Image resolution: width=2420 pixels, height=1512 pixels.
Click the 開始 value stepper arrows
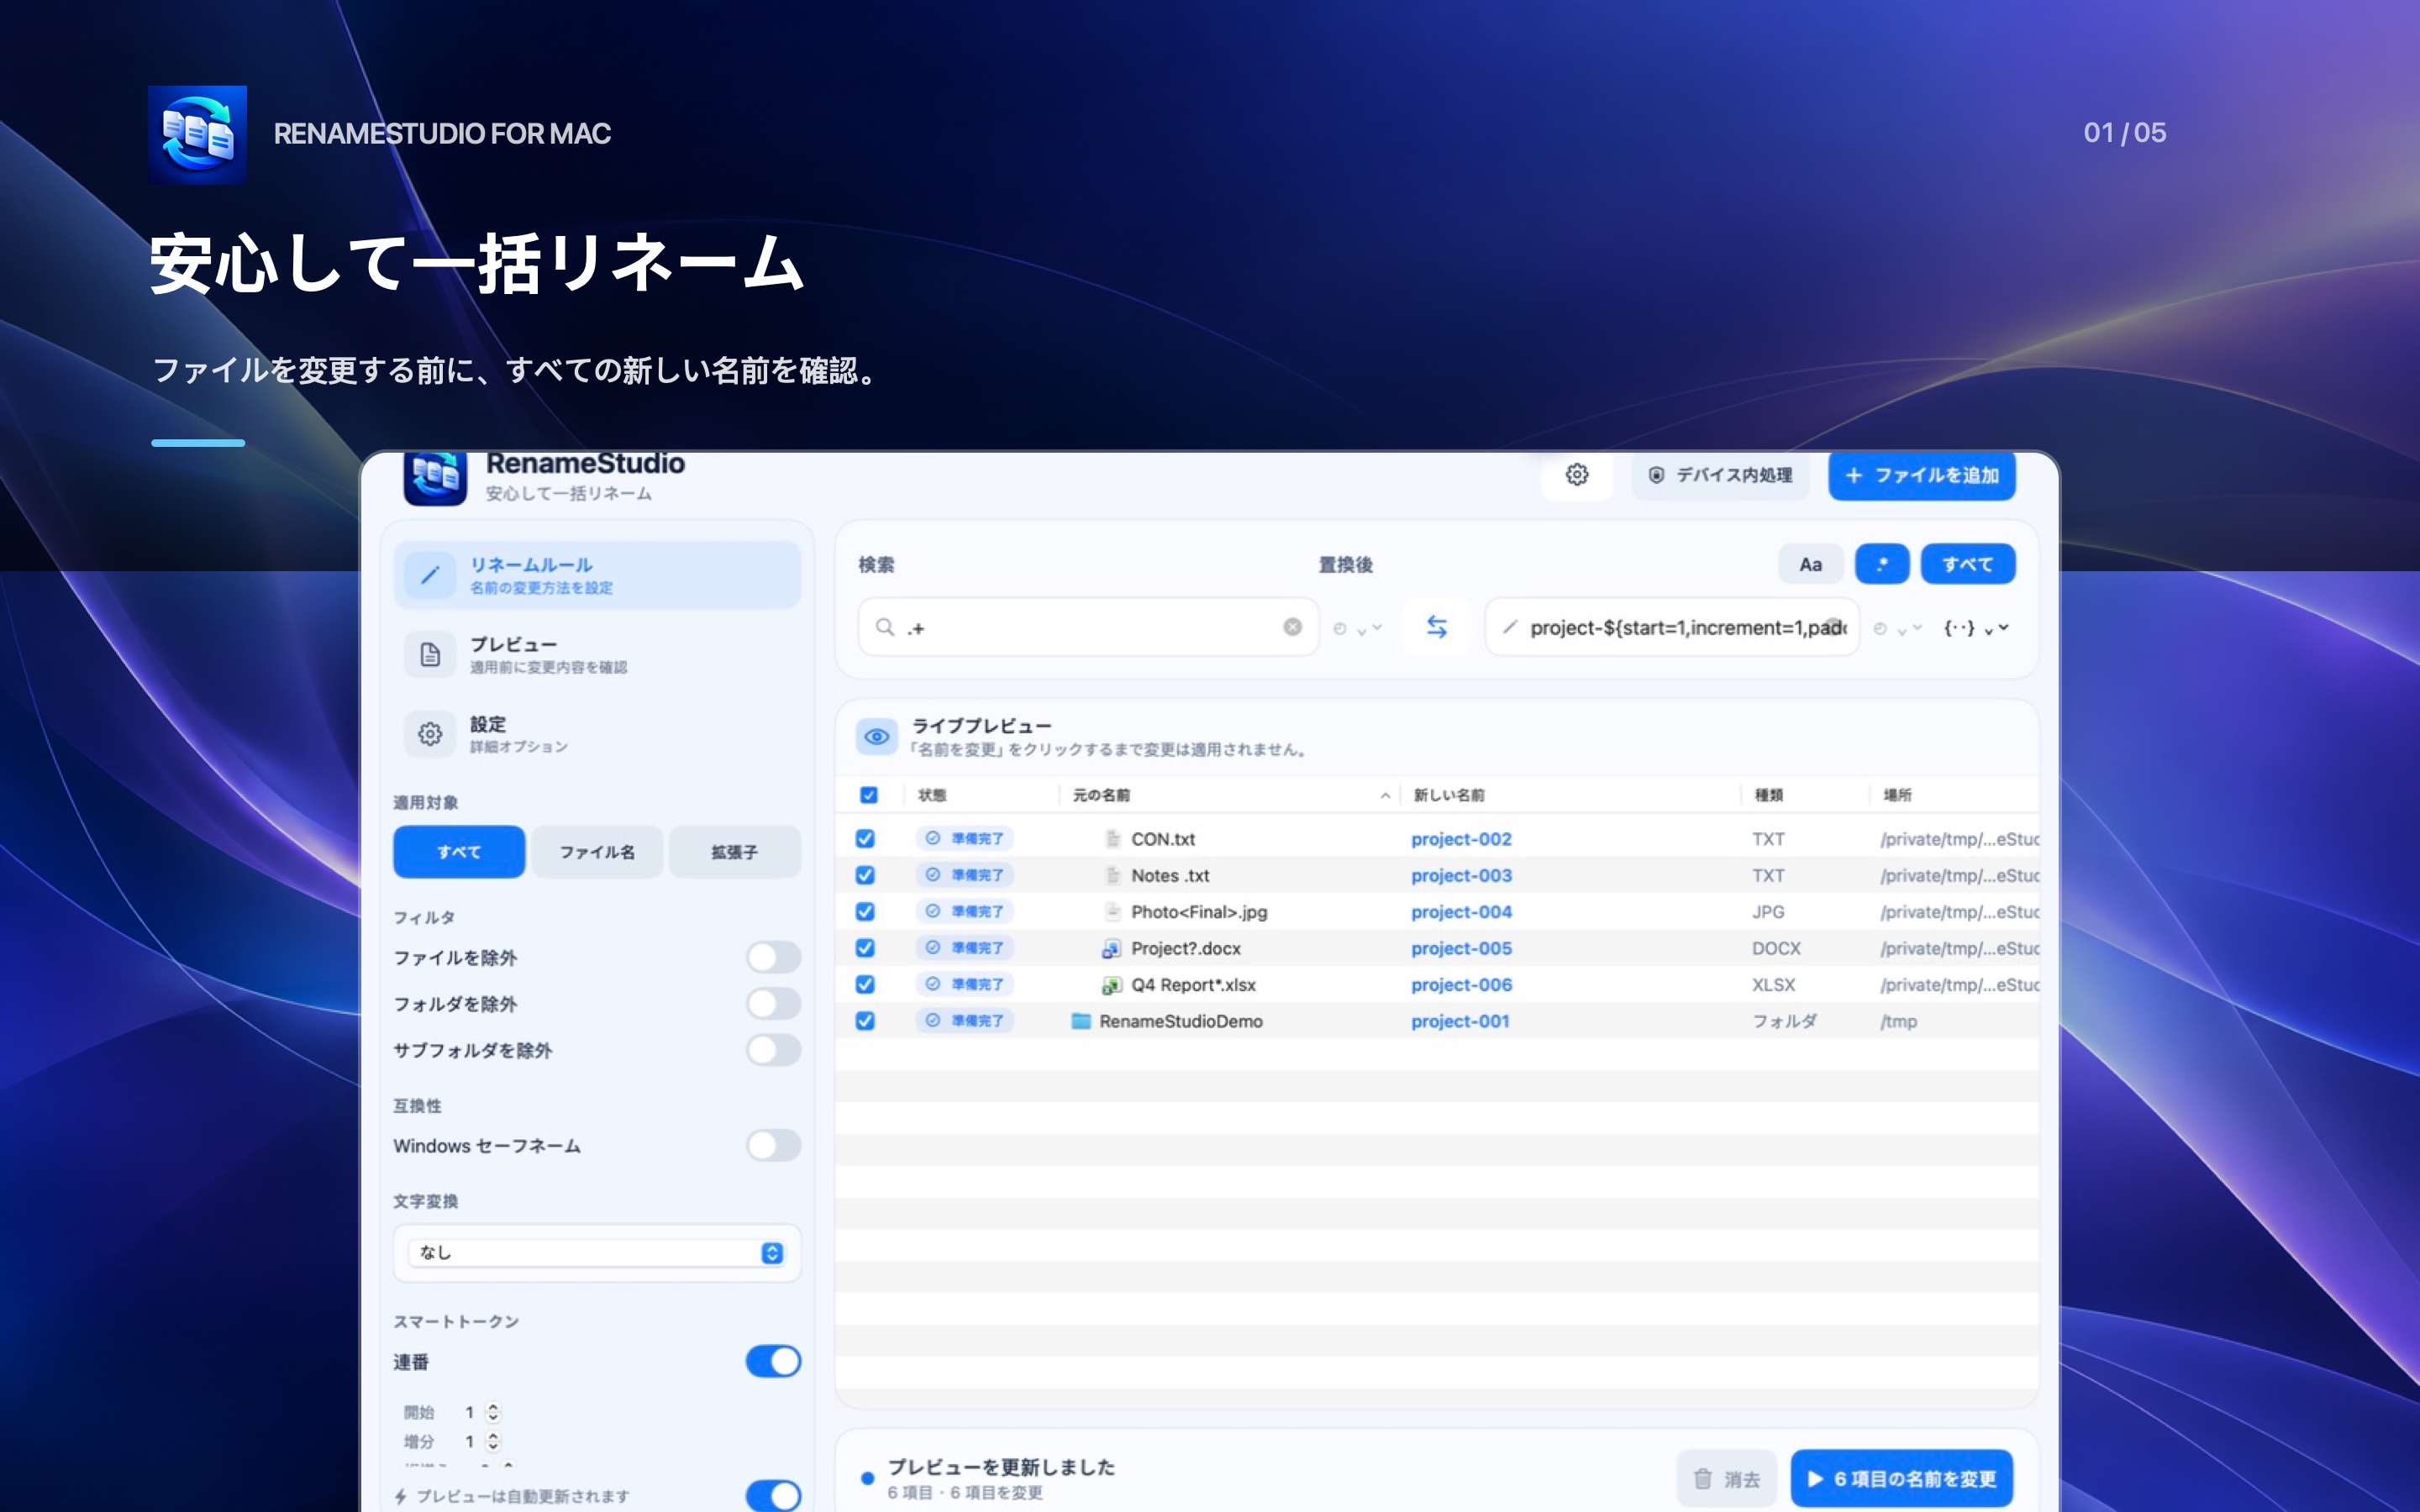[492, 1412]
